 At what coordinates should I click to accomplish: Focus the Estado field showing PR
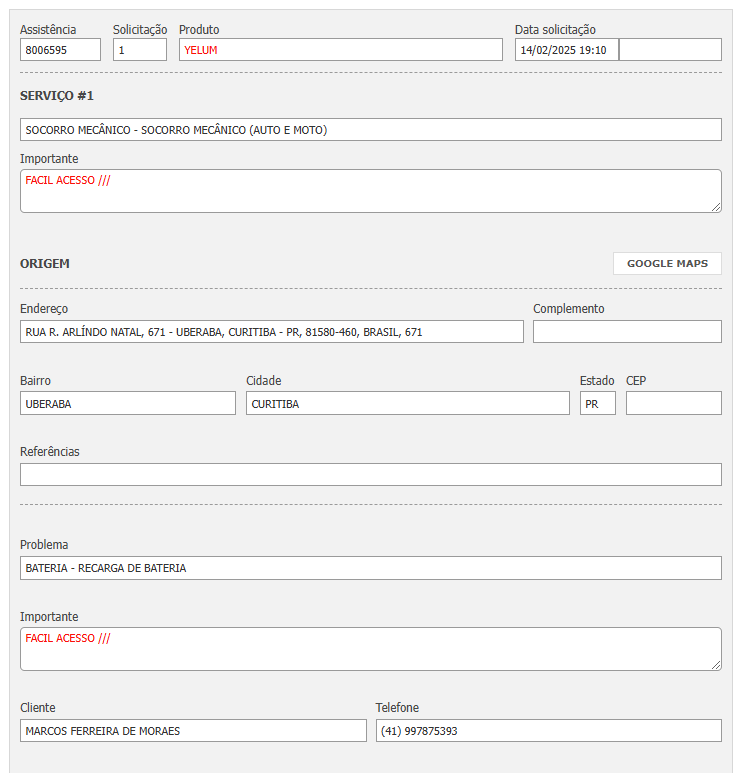pos(597,403)
